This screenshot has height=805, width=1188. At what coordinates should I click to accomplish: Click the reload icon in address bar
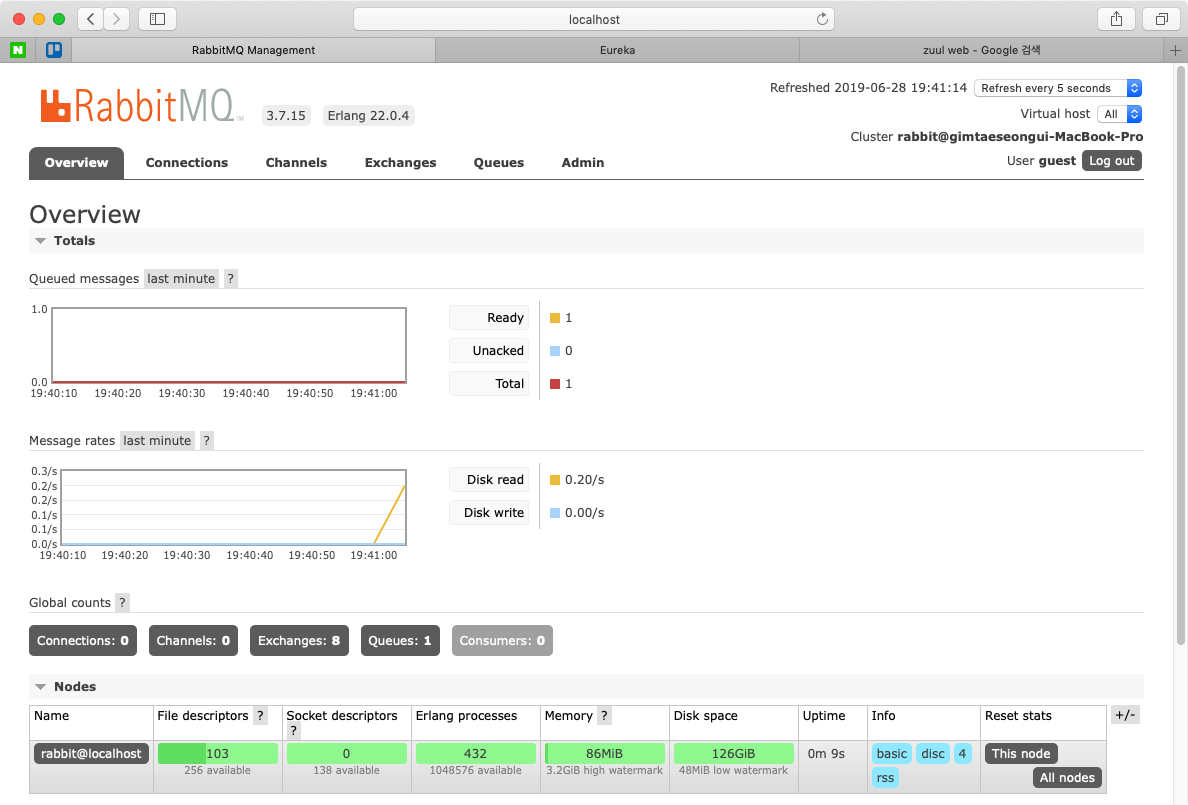point(822,19)
